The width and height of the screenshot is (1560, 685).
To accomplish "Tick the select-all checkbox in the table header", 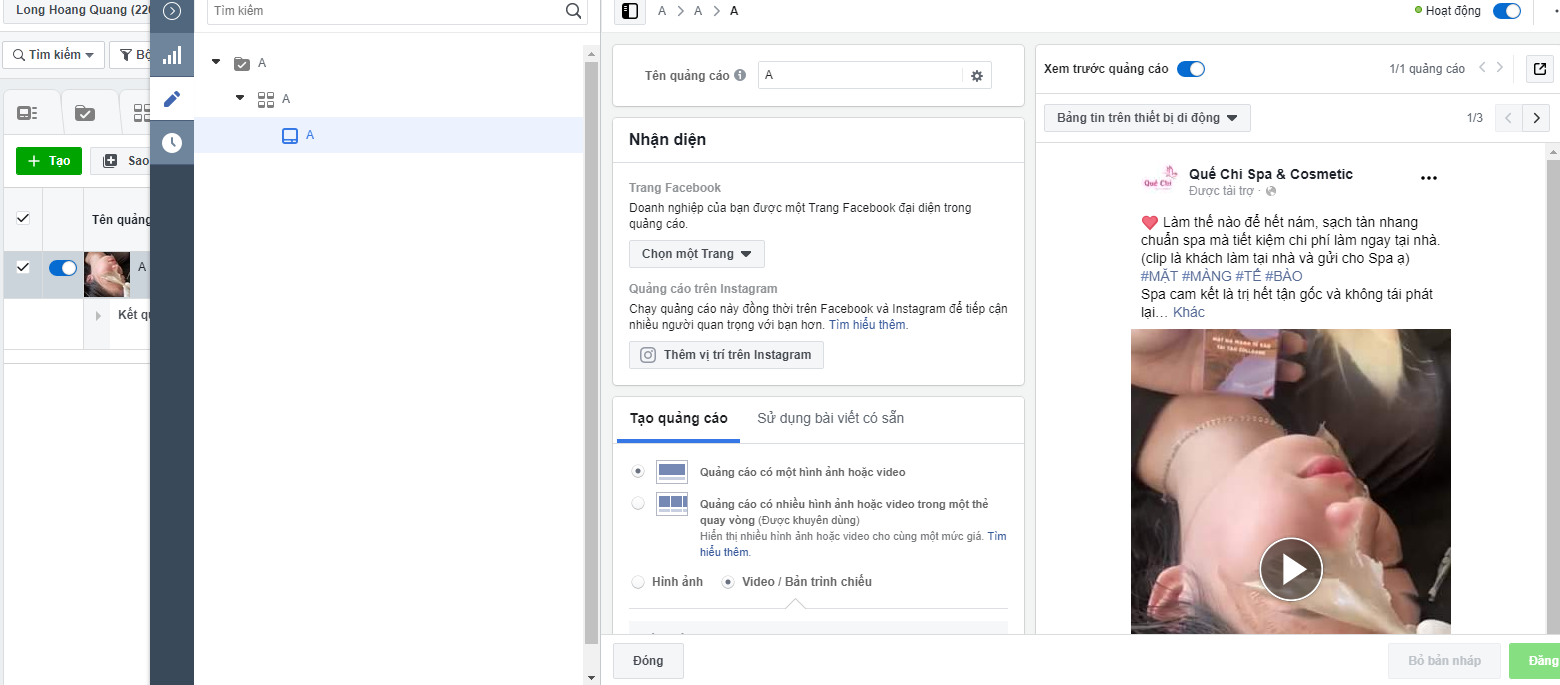I will tap(23, 218).
